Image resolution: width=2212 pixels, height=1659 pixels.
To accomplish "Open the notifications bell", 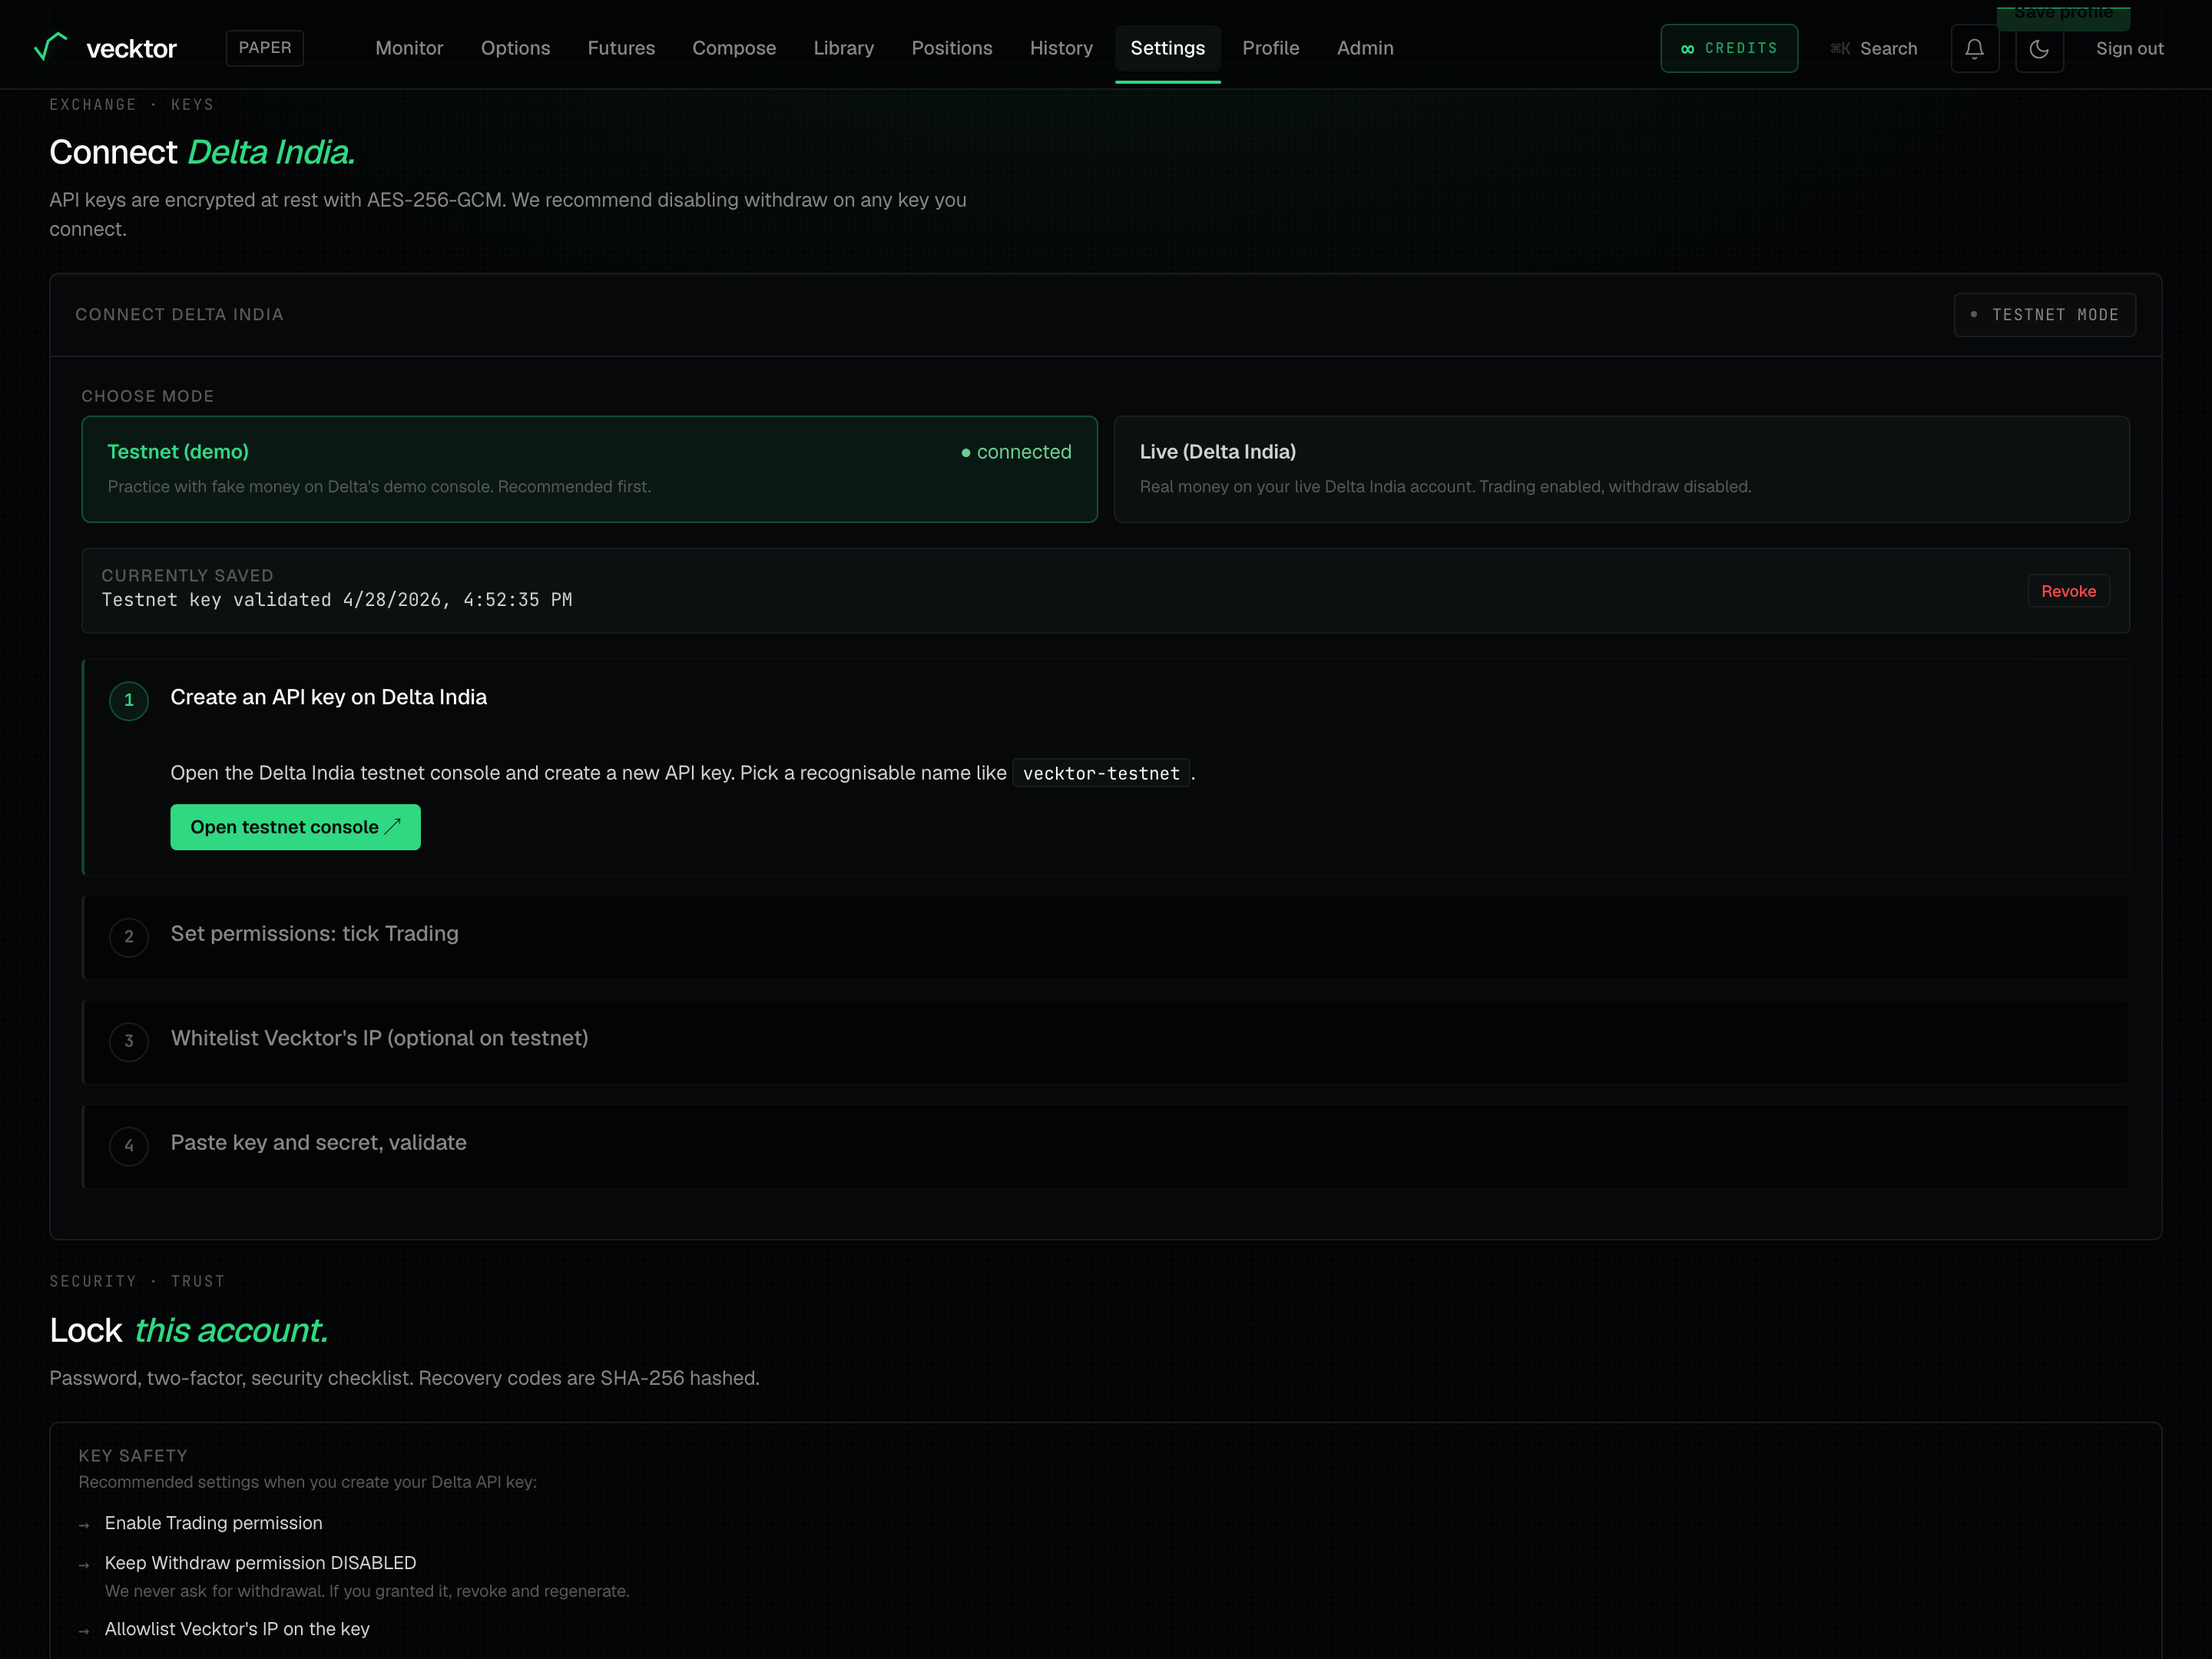I will 1974,48.
